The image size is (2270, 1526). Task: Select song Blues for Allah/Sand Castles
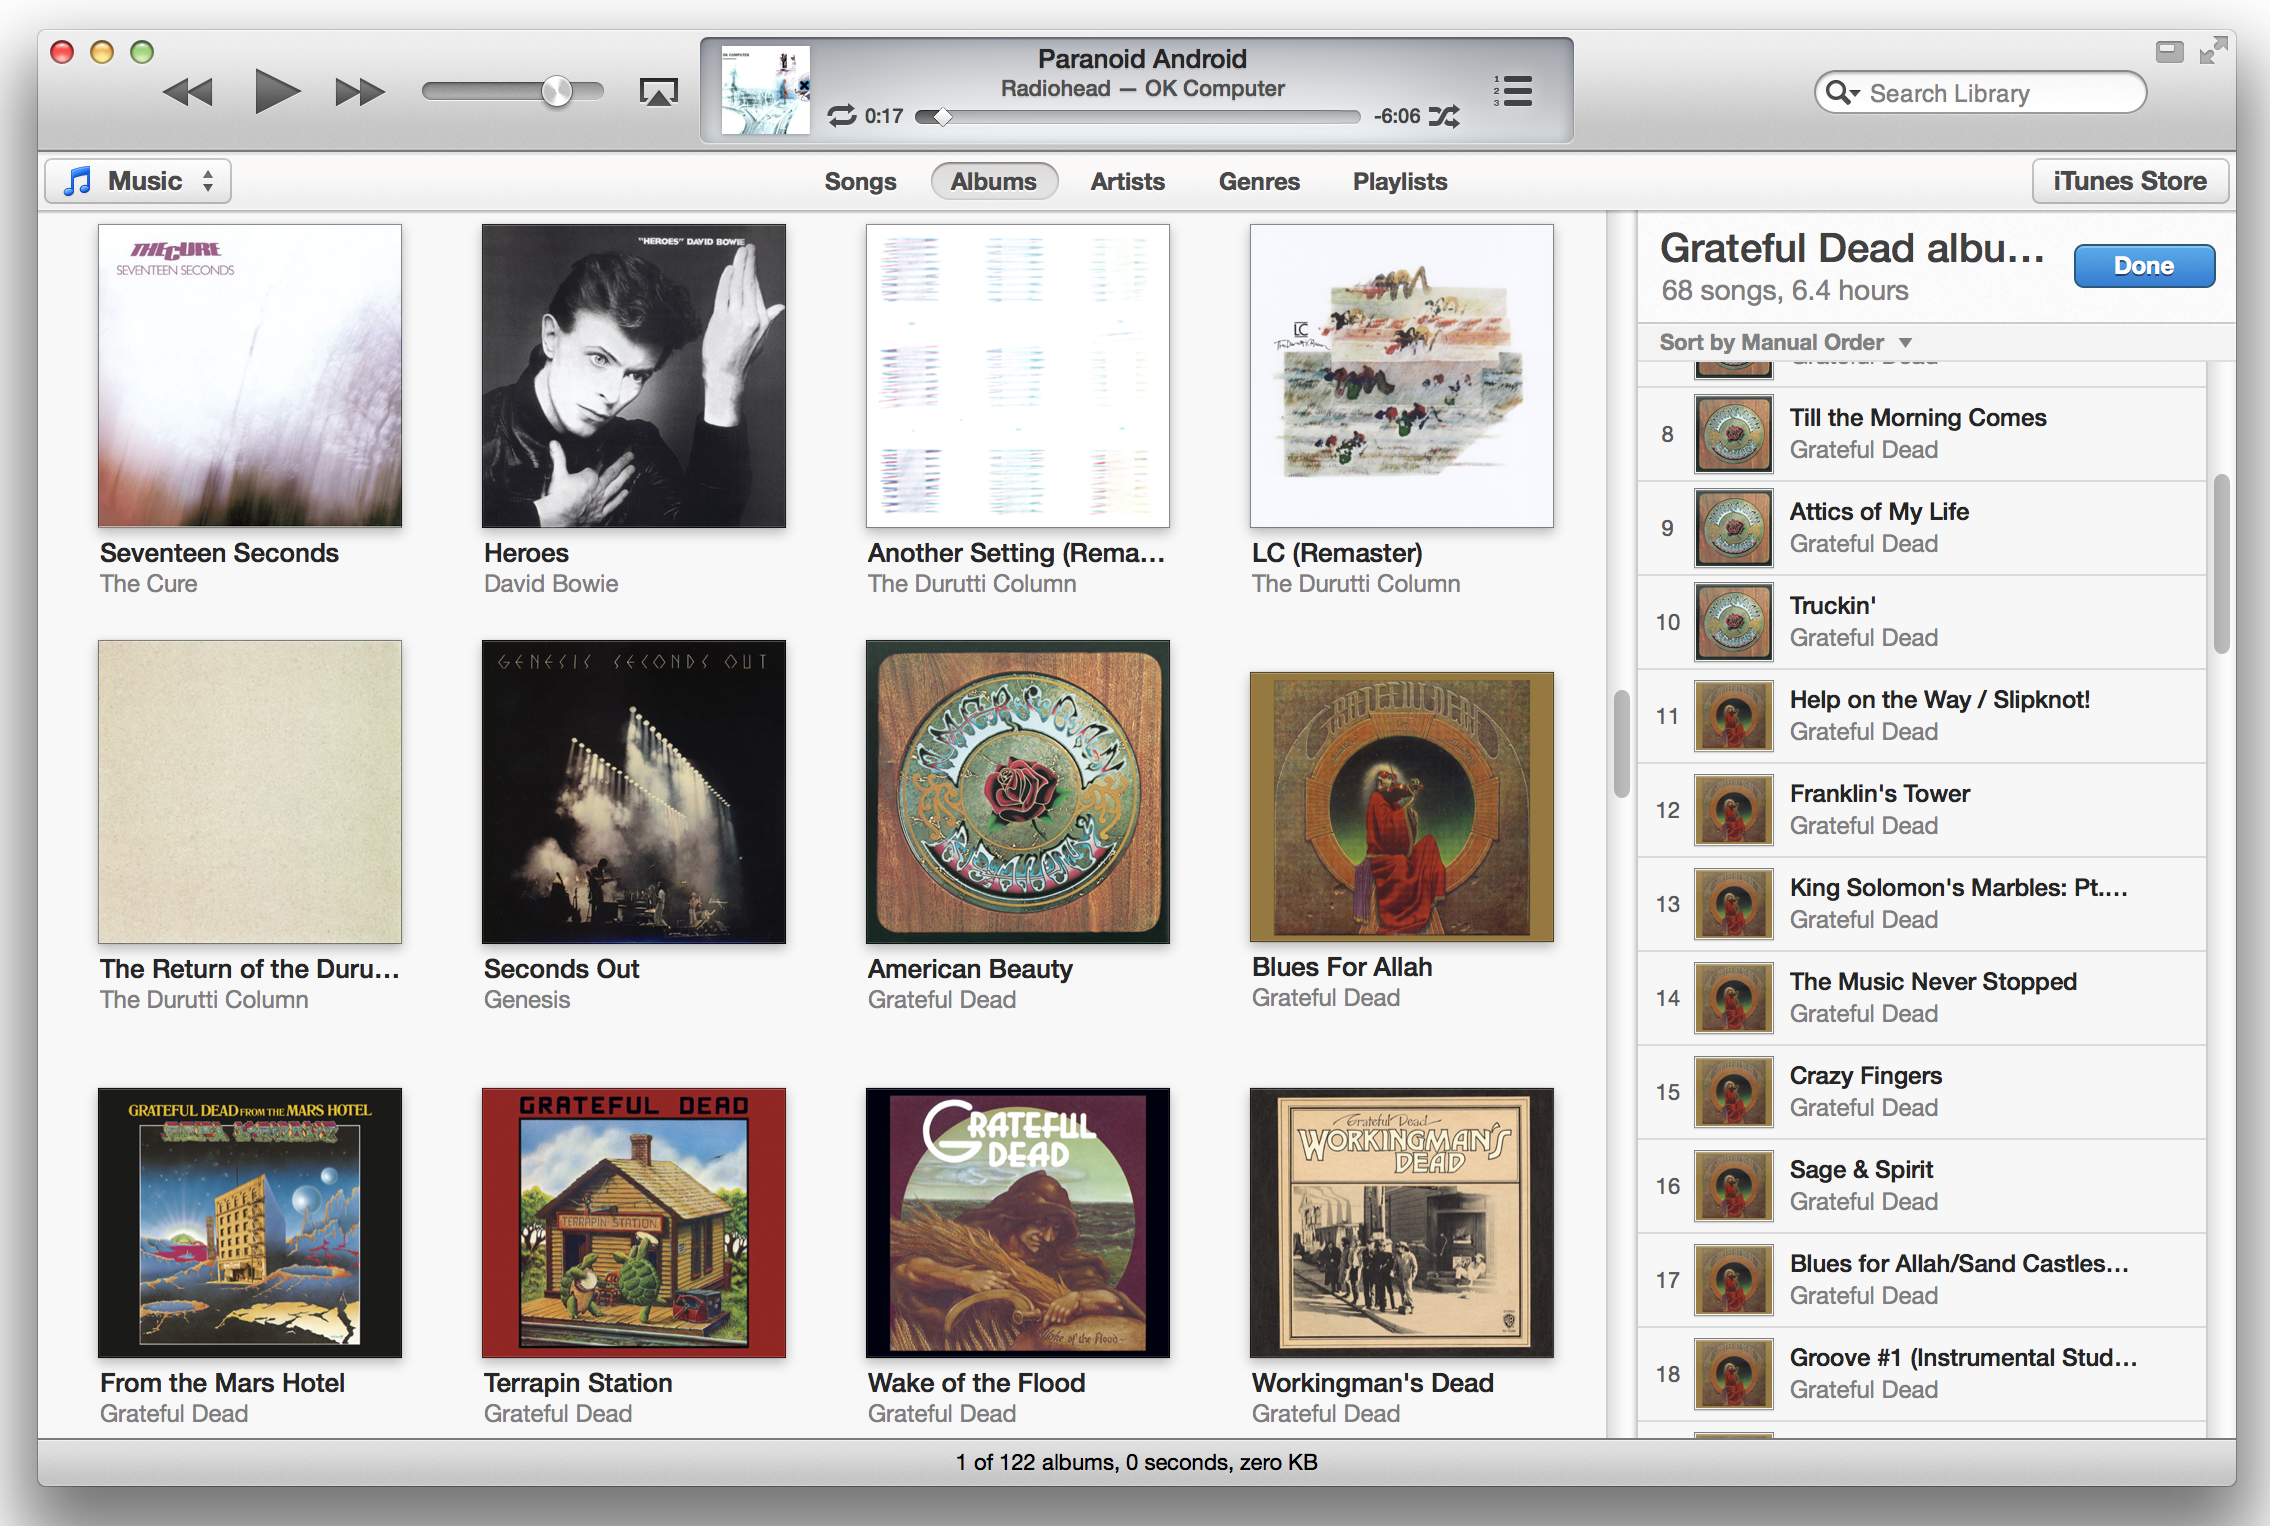click(1922, 1280)
